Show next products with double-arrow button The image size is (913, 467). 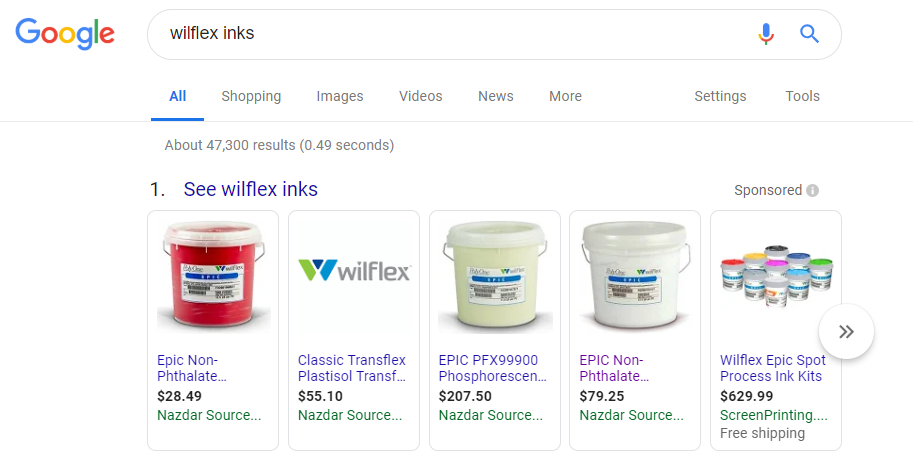(846, 331)
